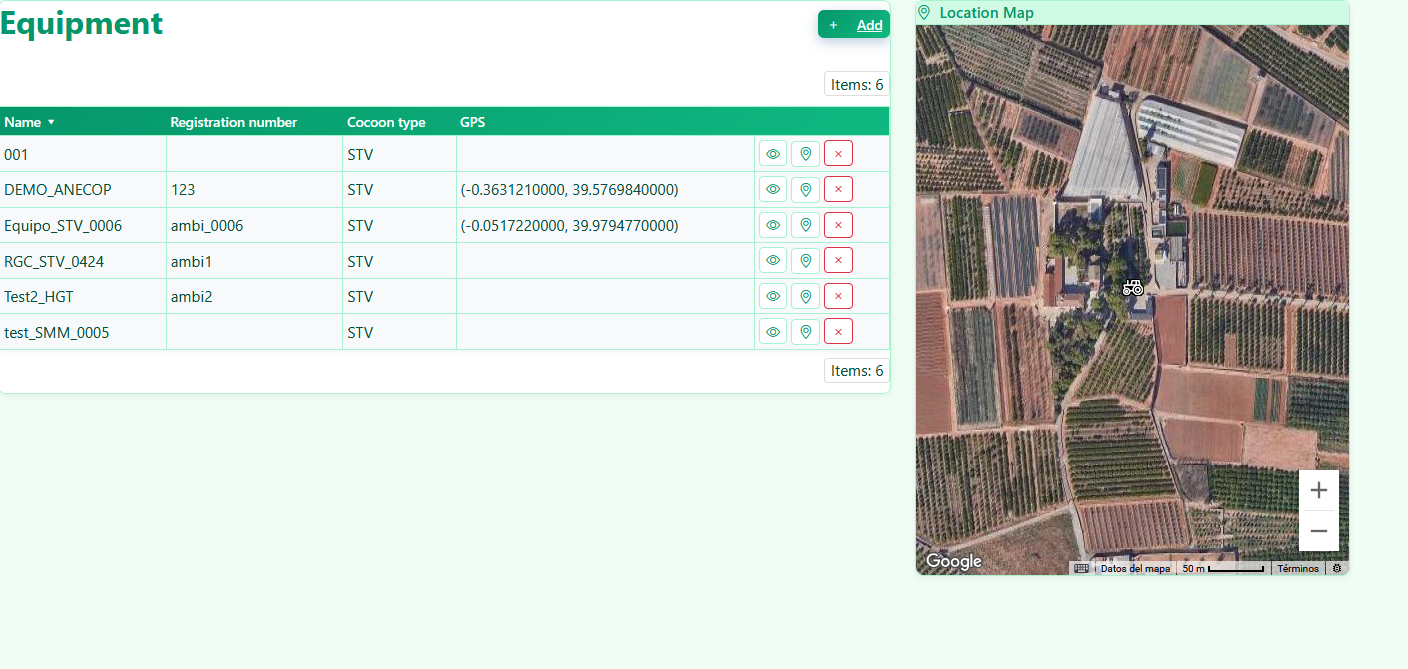This screenshot has width=1408, height=669.
Task: Show Test2_HGT location using pin icon
Action: pyautogui.click(x=805, y=296)
